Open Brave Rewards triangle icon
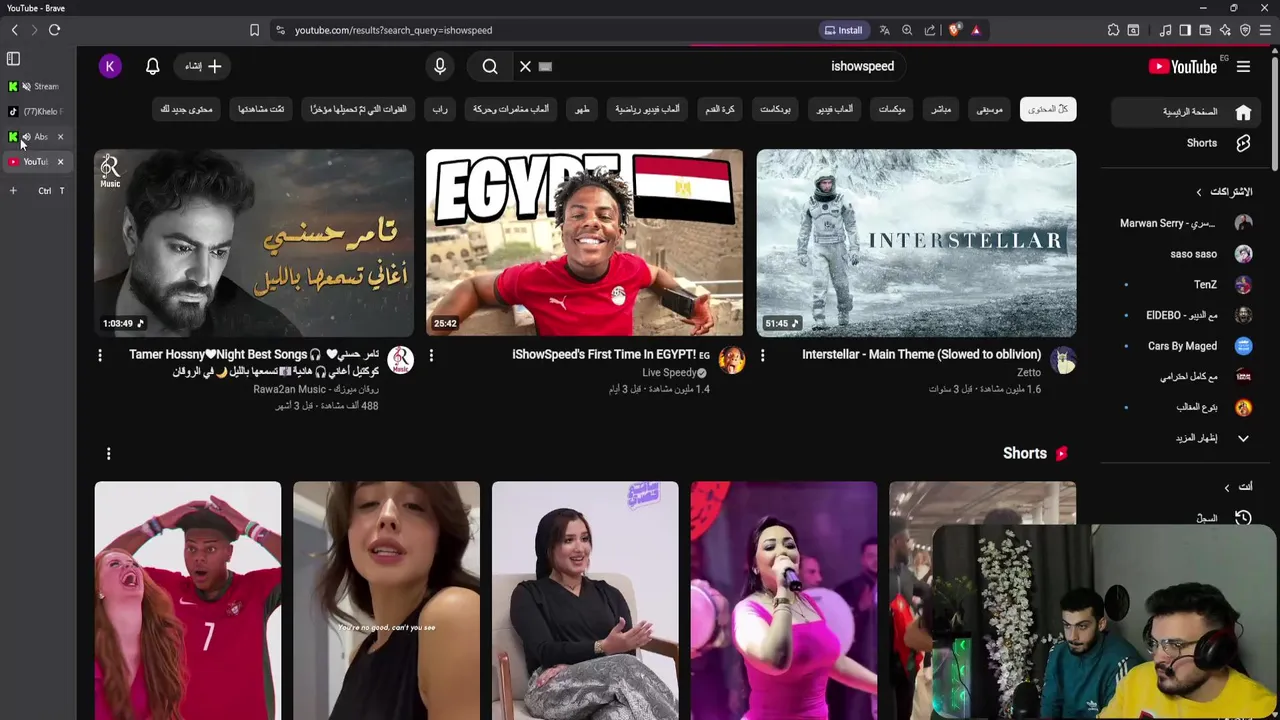This screenshot has width=1280, height=720. click(x=976, y=30)
